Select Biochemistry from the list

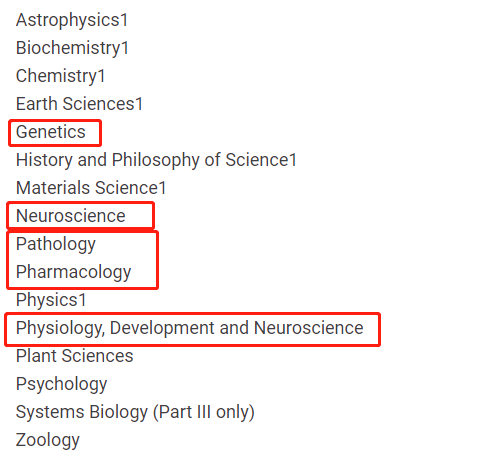69,48
